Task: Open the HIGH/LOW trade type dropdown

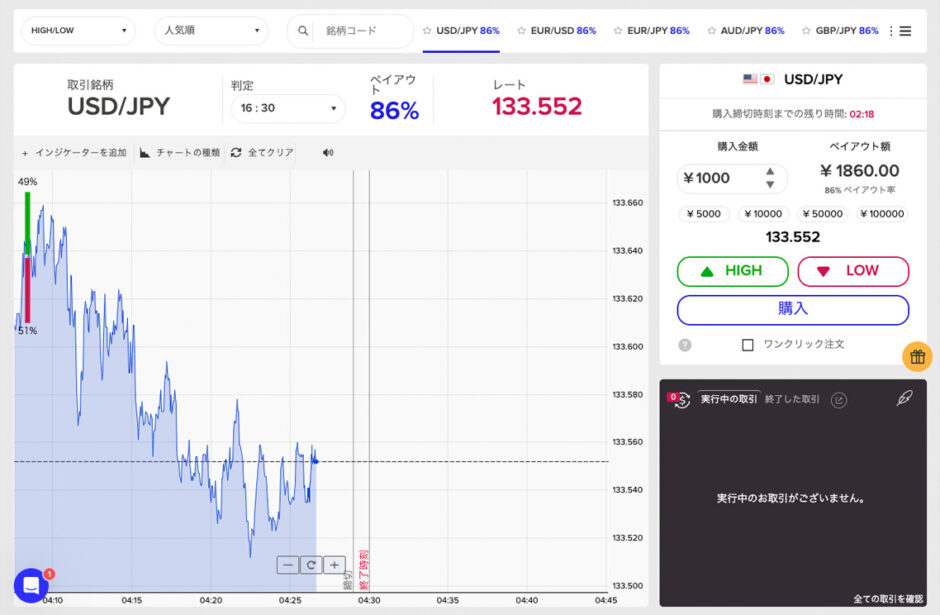Action: [x=79, y=31]
